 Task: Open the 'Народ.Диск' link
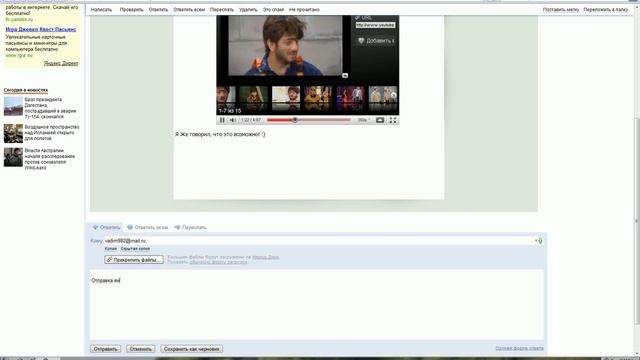coord(265,257)
